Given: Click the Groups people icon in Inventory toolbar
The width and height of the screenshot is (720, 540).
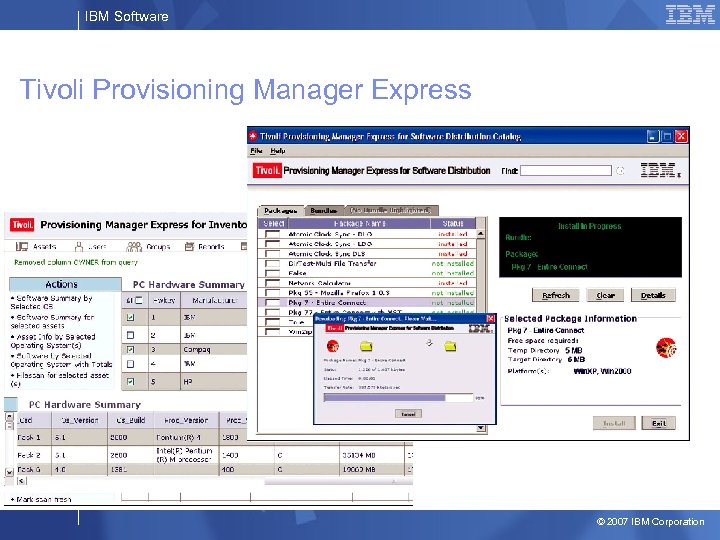Looking at the screenshot, I should (134, 247).
